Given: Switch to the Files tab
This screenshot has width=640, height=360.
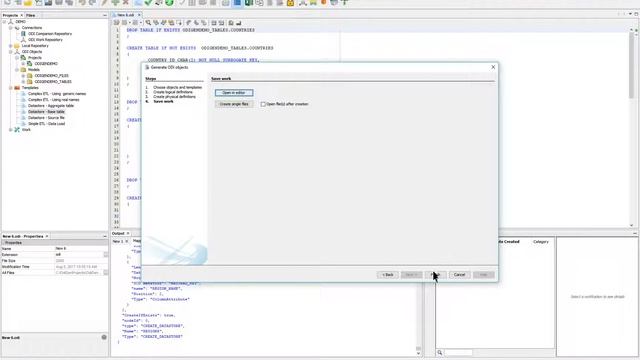Looking at the screenshot, I should pos(31,15).
